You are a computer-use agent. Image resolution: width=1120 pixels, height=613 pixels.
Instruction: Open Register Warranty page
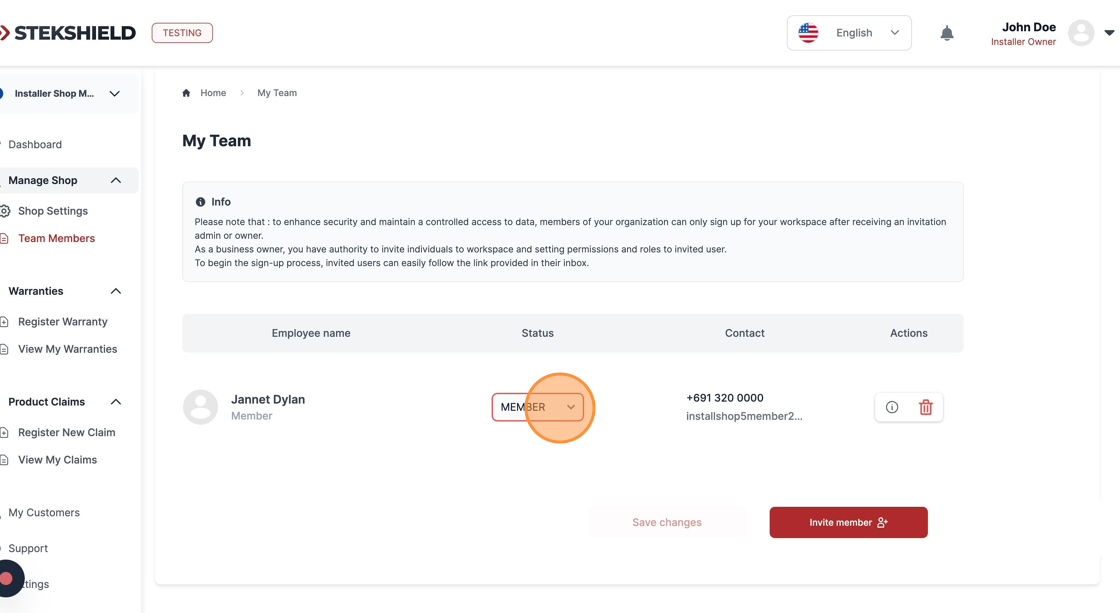point(62,322)
